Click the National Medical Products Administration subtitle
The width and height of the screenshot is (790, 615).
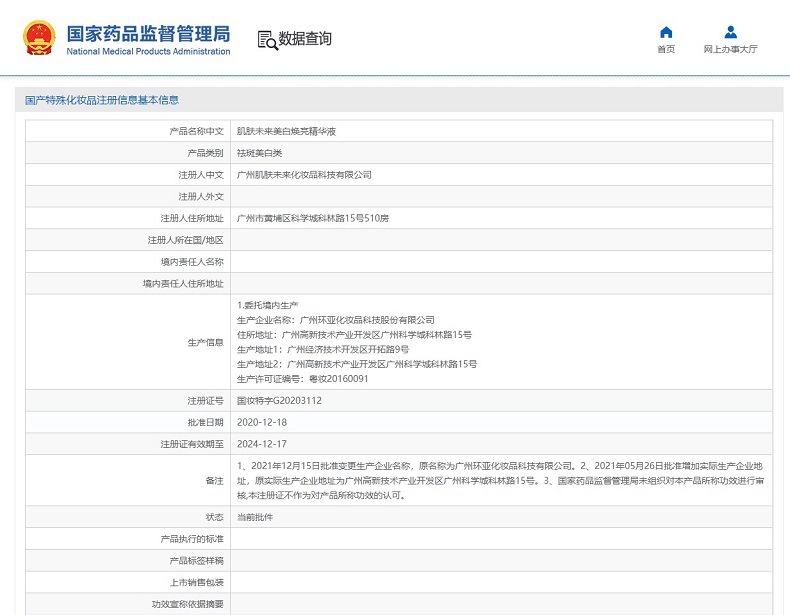click(148, 52)
